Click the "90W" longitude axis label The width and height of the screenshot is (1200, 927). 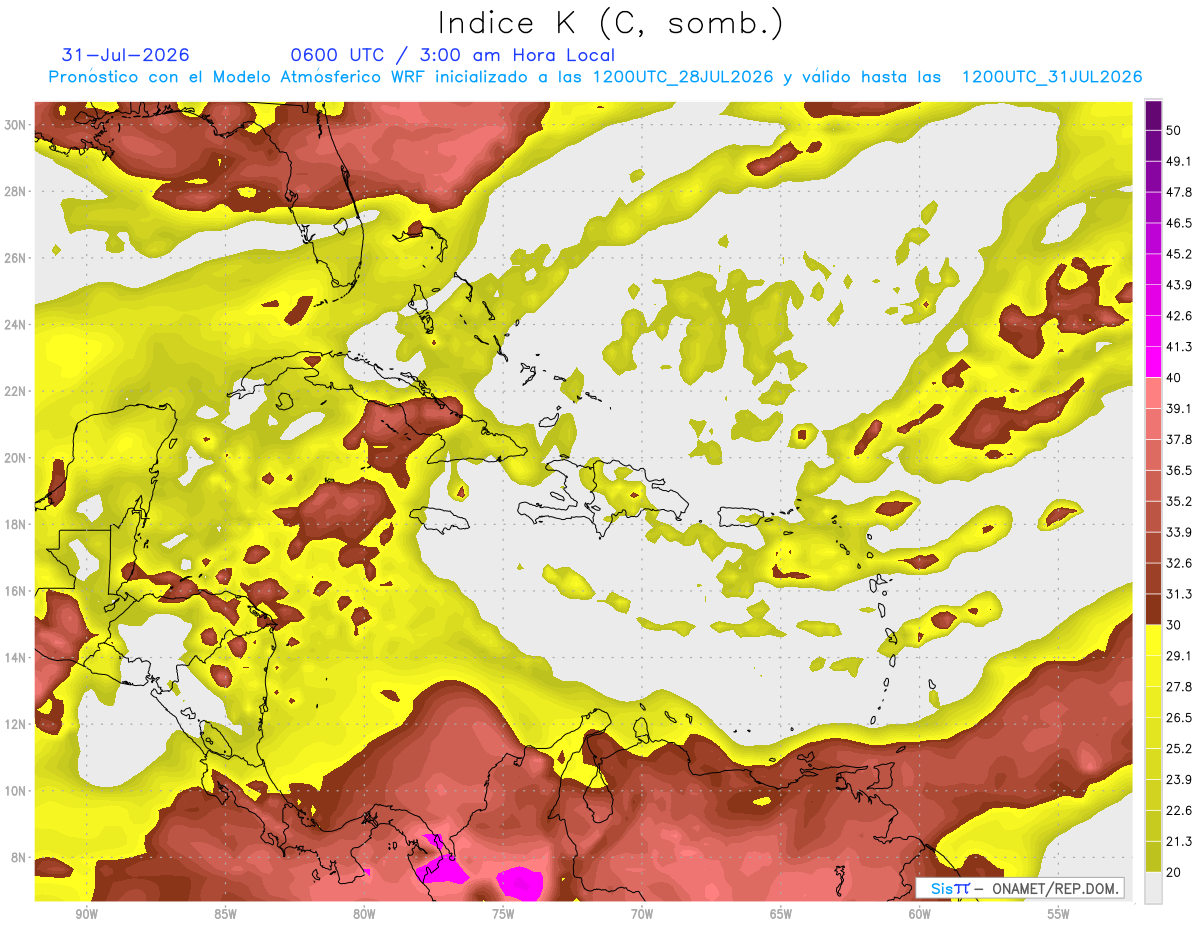[86, 915]
